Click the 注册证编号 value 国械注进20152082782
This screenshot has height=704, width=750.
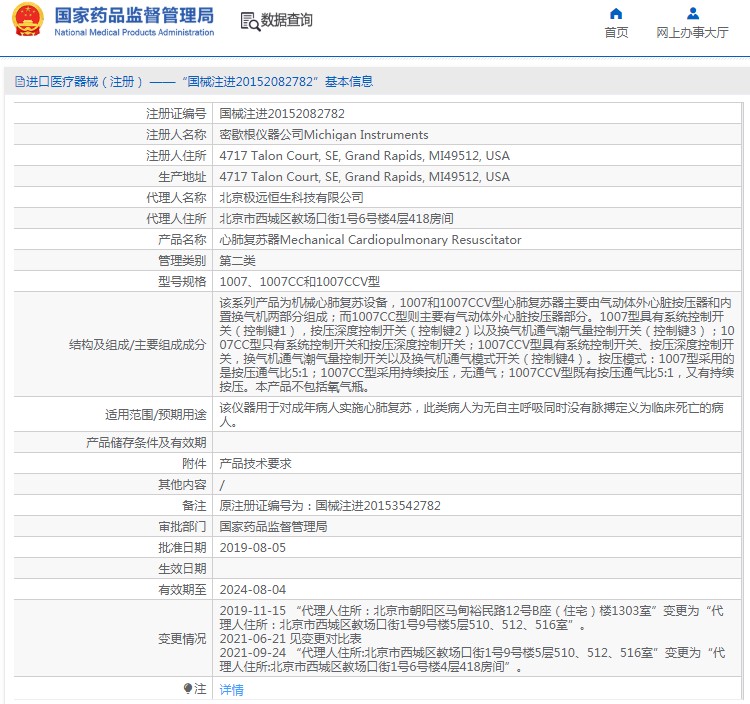[282, 114]
